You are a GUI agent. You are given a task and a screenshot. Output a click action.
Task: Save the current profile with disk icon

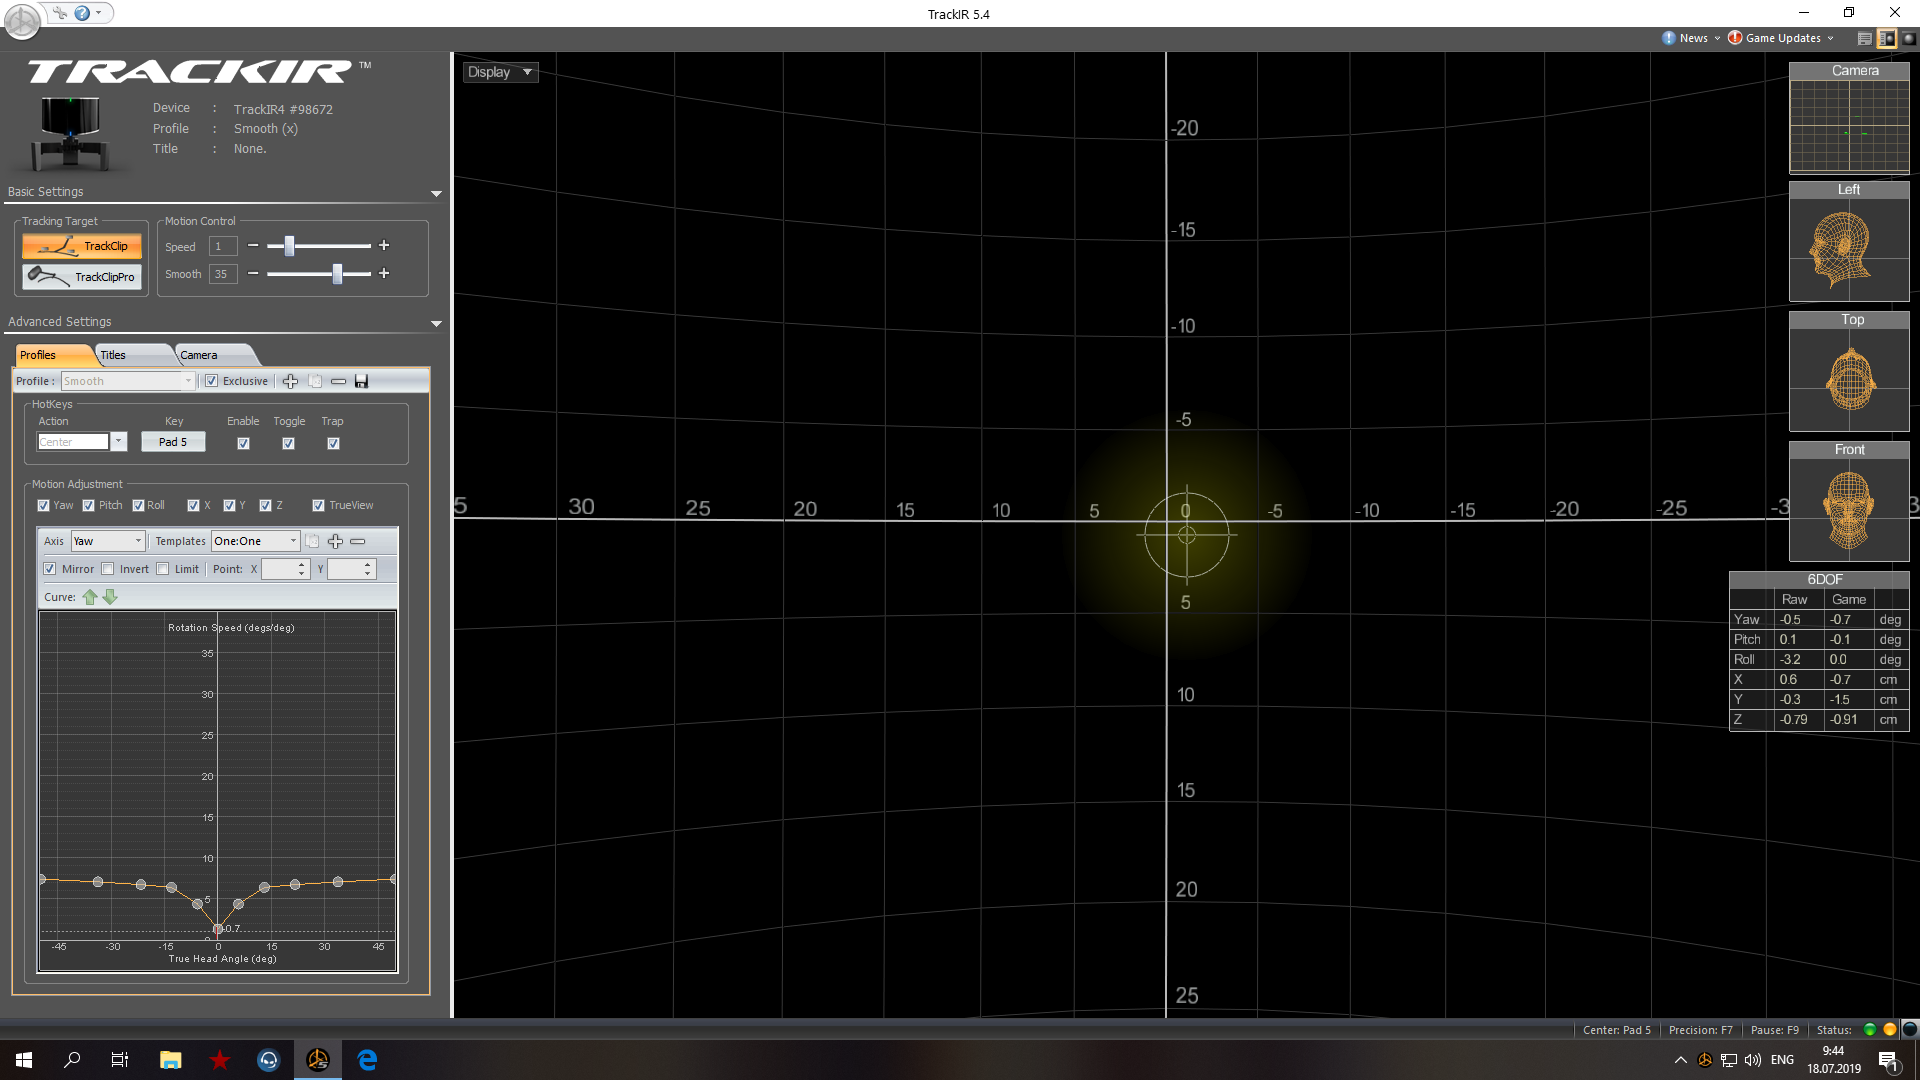tap(362, 381)
